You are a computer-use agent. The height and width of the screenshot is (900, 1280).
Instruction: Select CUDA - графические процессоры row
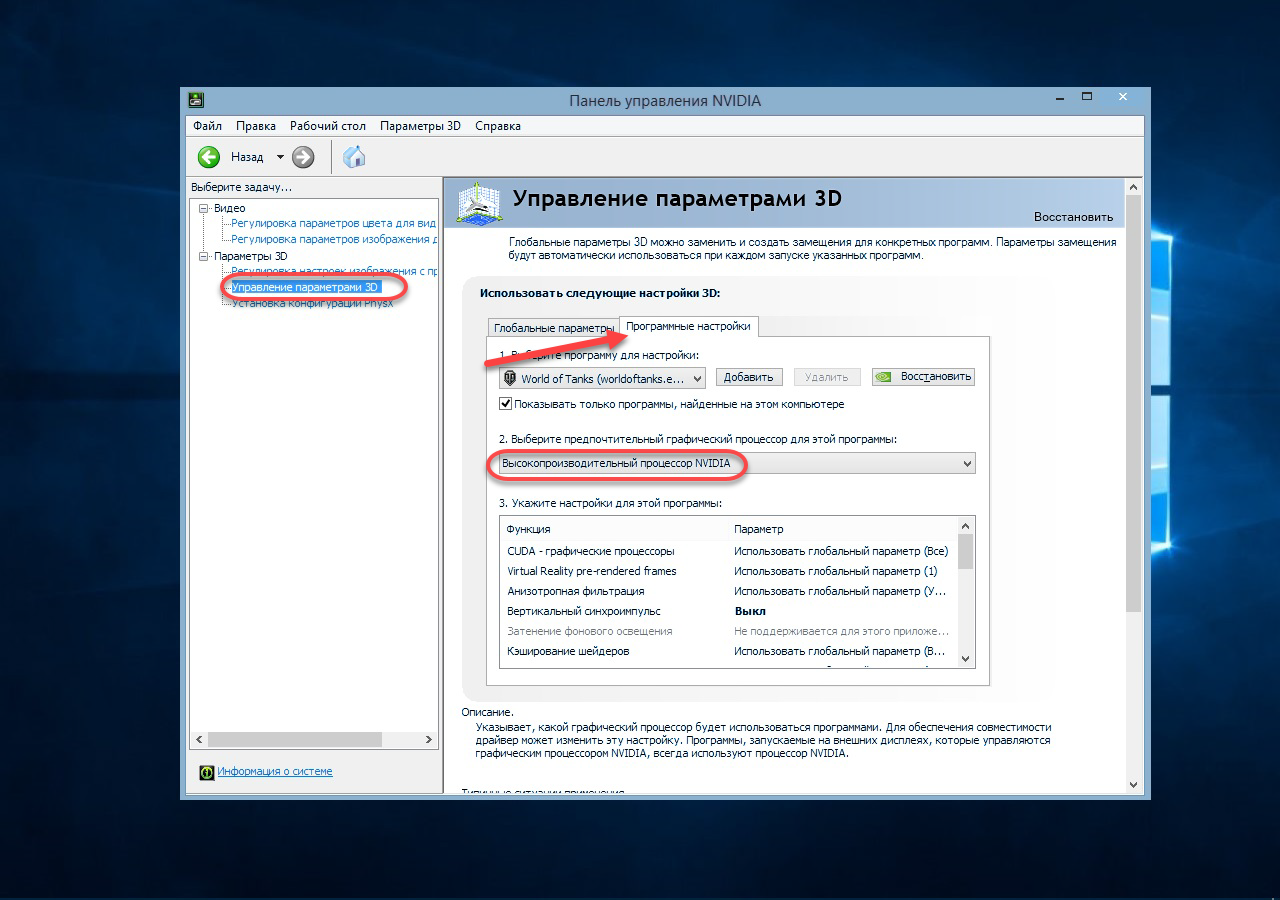729,551
